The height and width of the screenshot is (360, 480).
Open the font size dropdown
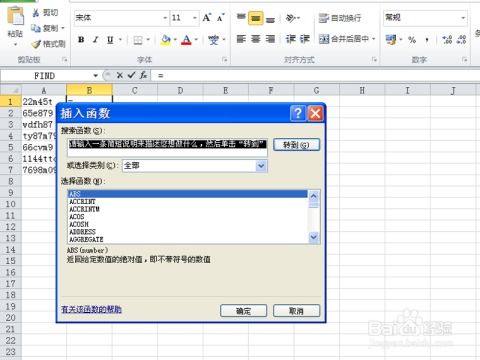pos(195,18)
